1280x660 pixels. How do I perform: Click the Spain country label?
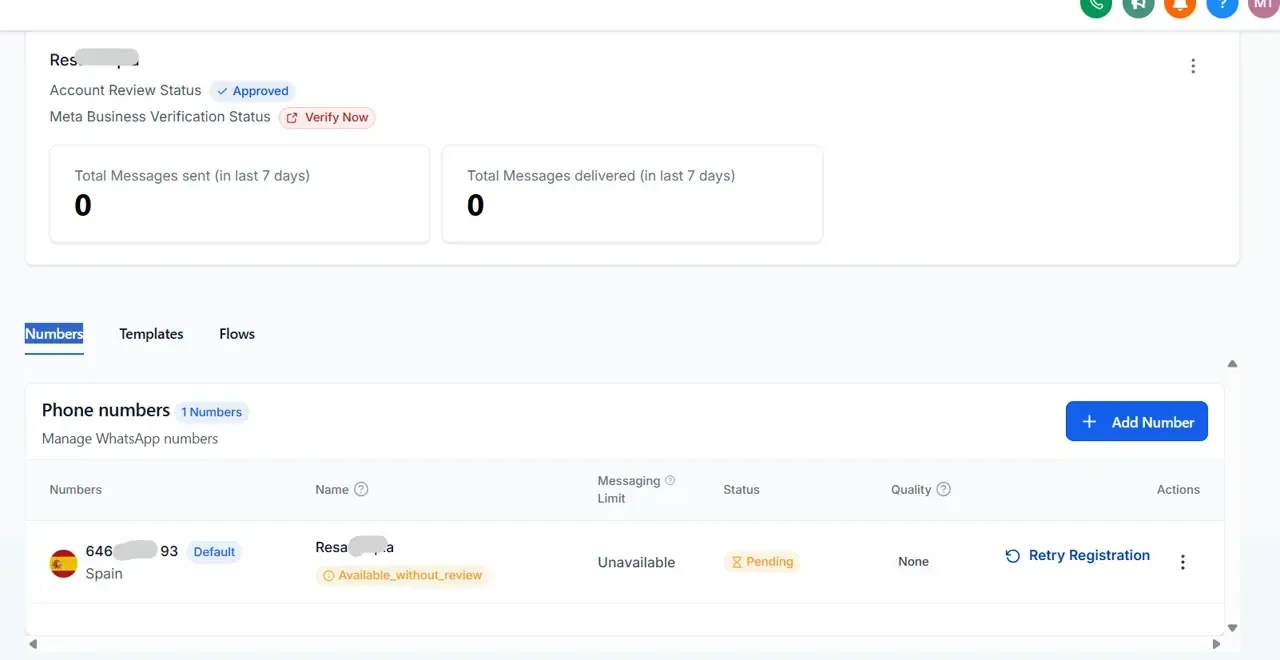point(104,574)
